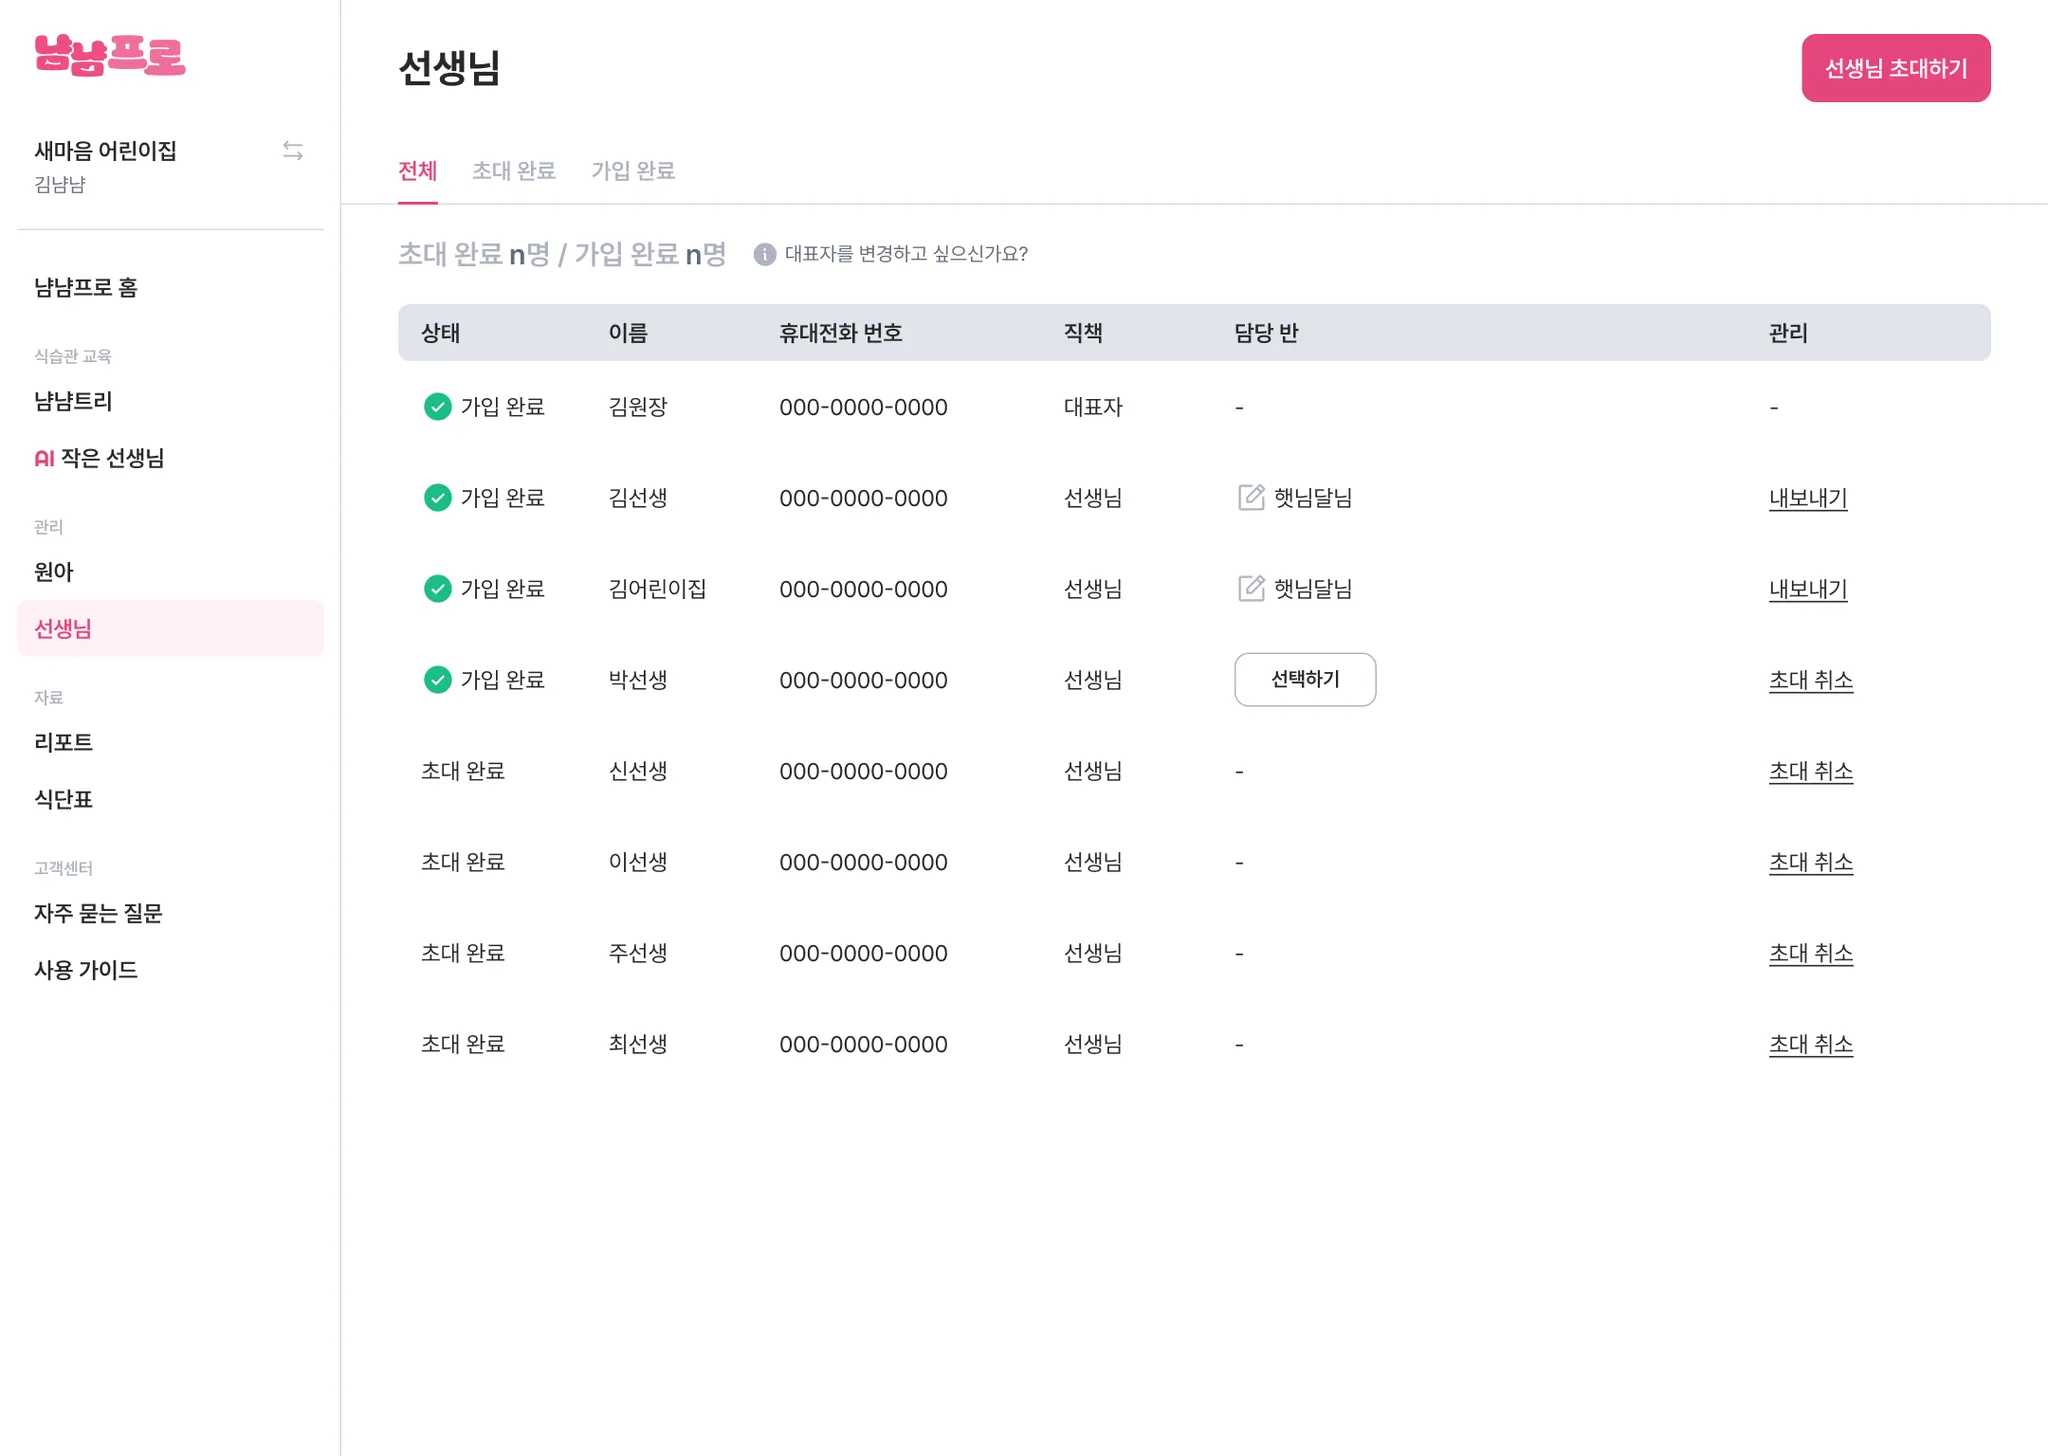Click green check icon for 김원장
Viewport: 2048px width, 1456px height.
tap(437, 407)
